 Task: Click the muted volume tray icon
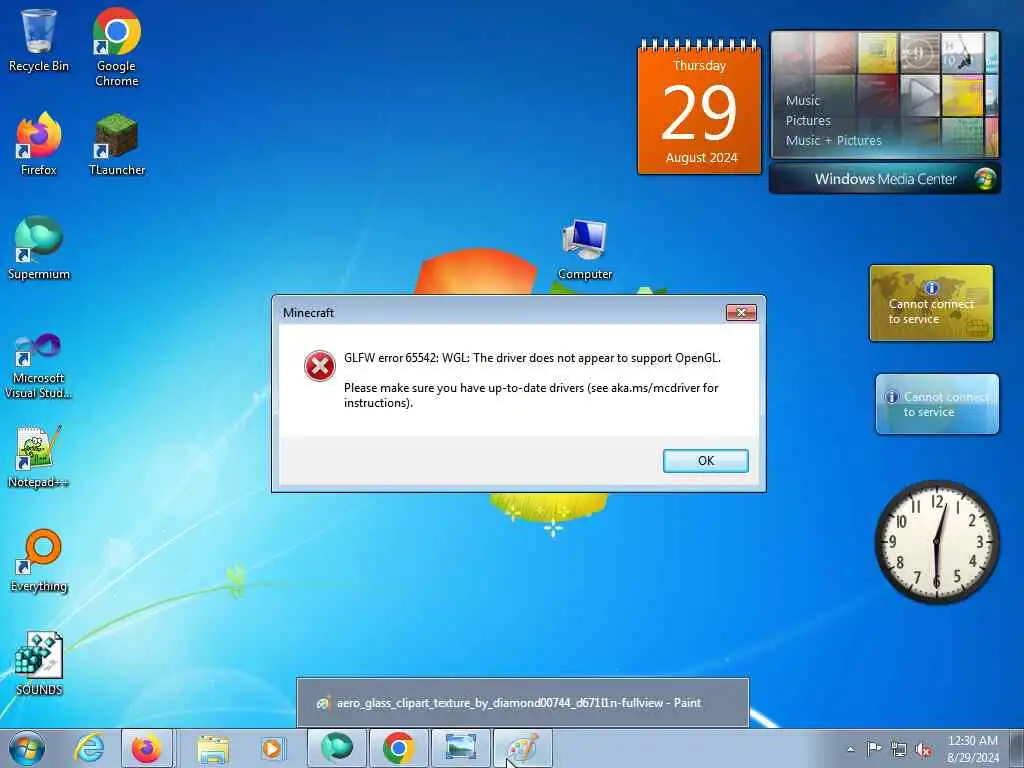coord(923,749)
